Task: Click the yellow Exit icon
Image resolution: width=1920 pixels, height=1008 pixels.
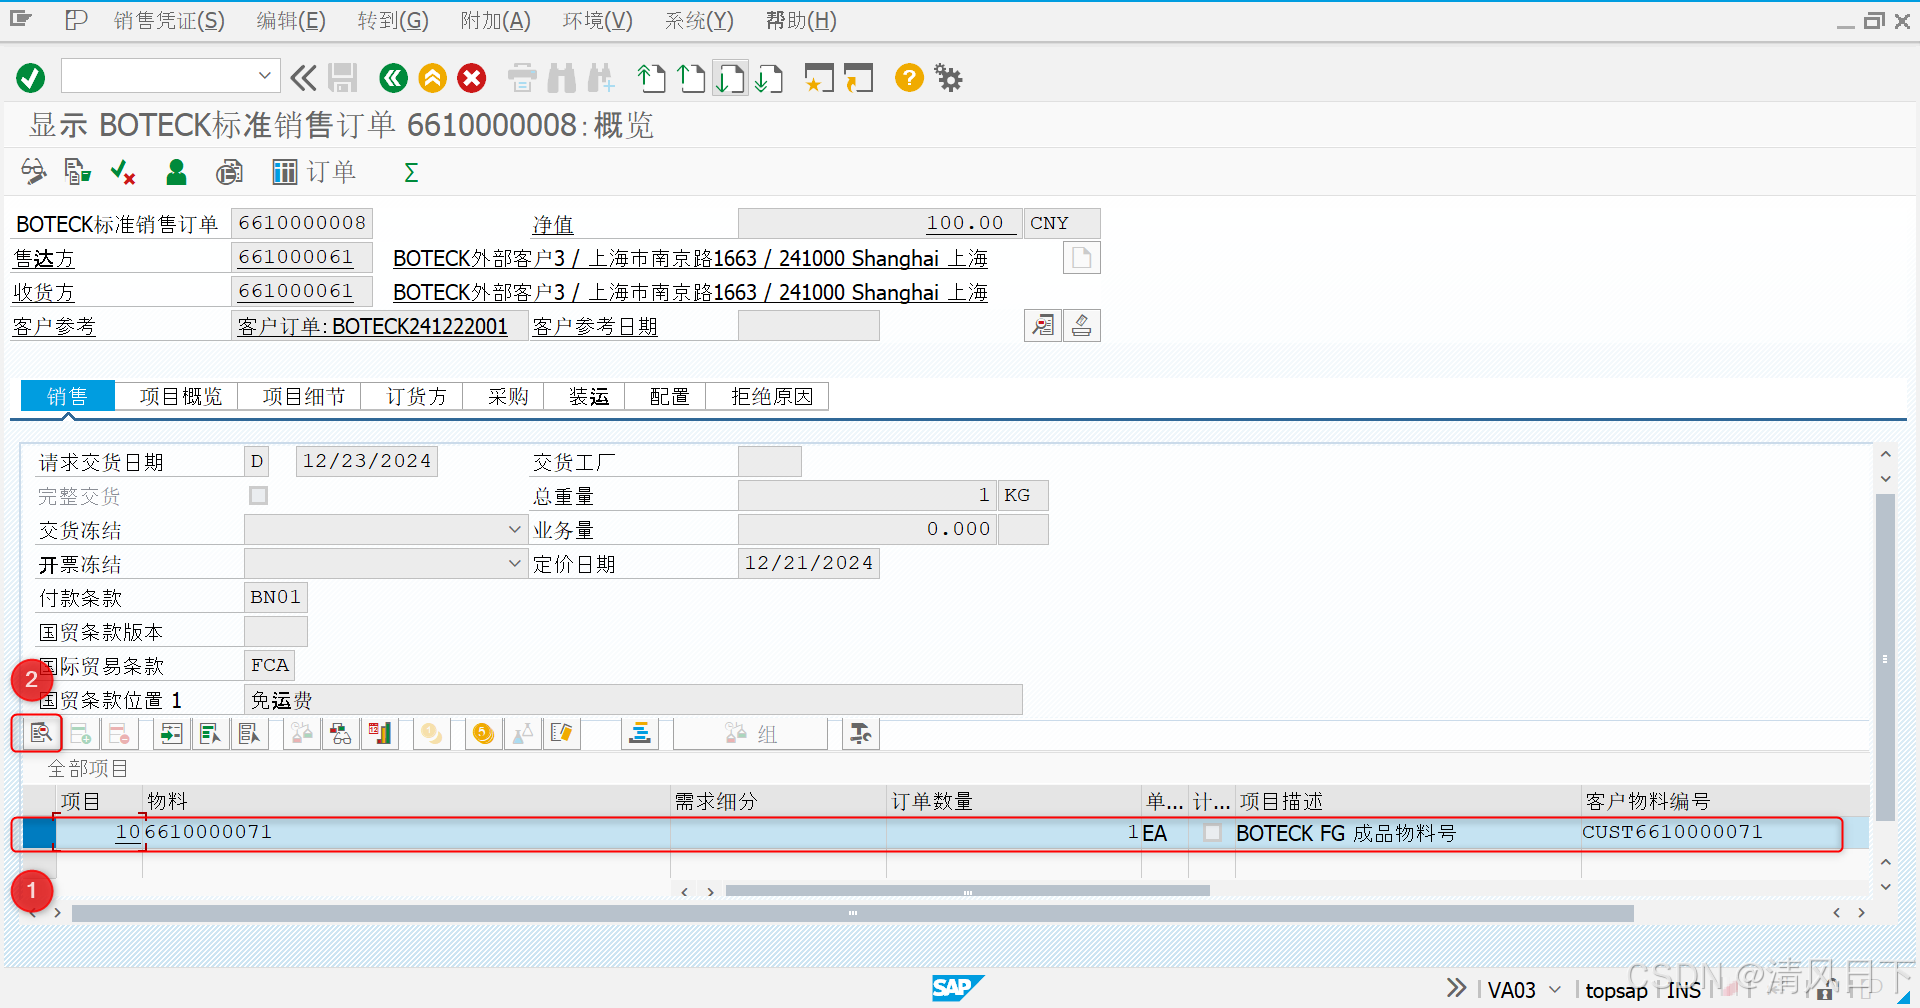Action: pyautogui.click(x=433, y=78)
